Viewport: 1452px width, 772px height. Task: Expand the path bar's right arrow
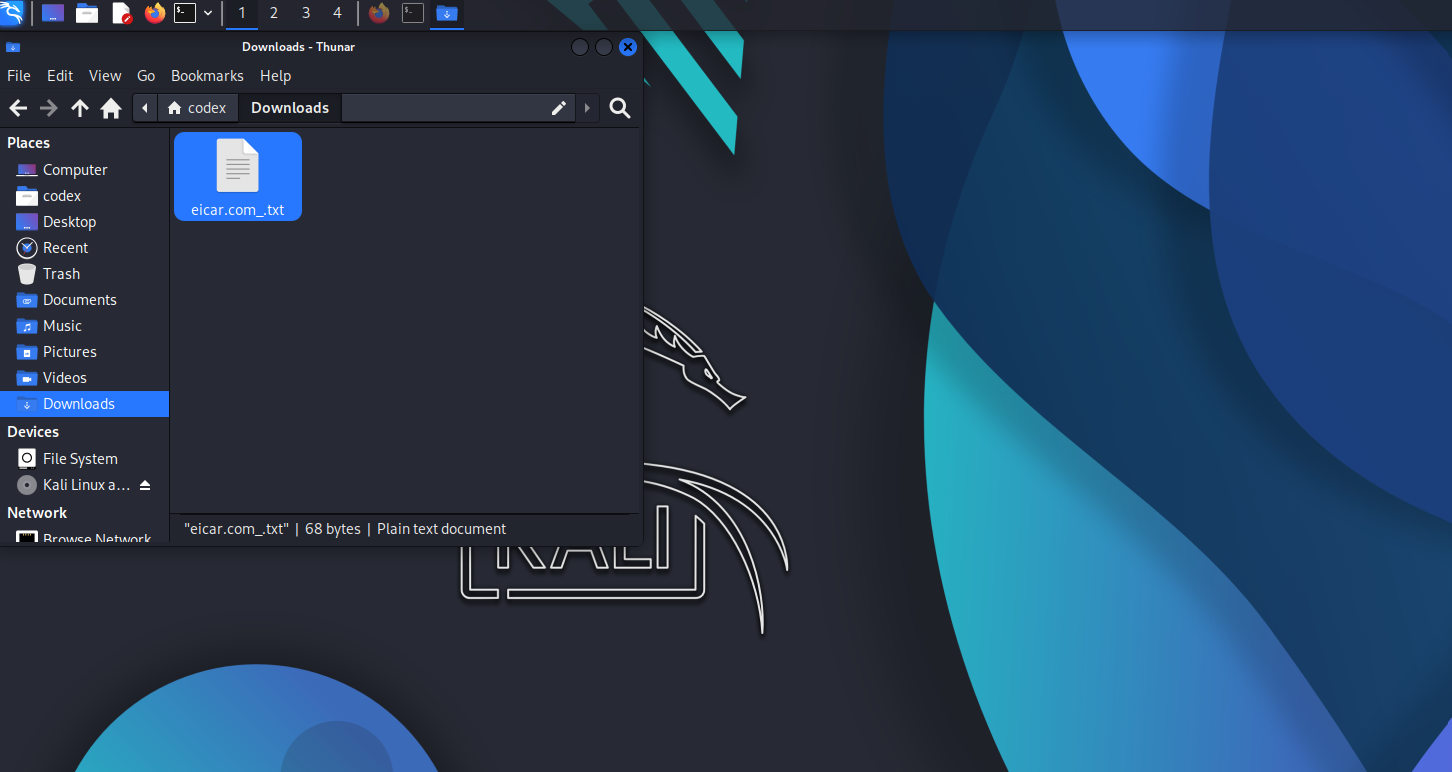coord(587,108)
